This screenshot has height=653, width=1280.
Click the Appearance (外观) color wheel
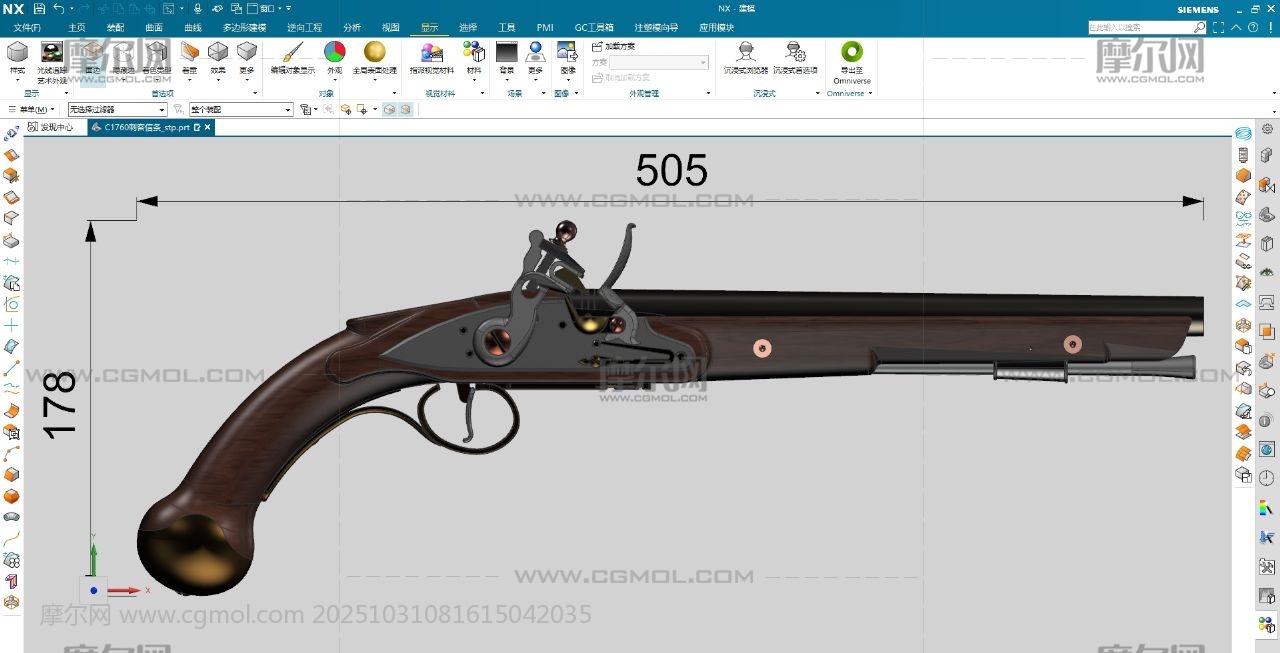pos(334,53)
